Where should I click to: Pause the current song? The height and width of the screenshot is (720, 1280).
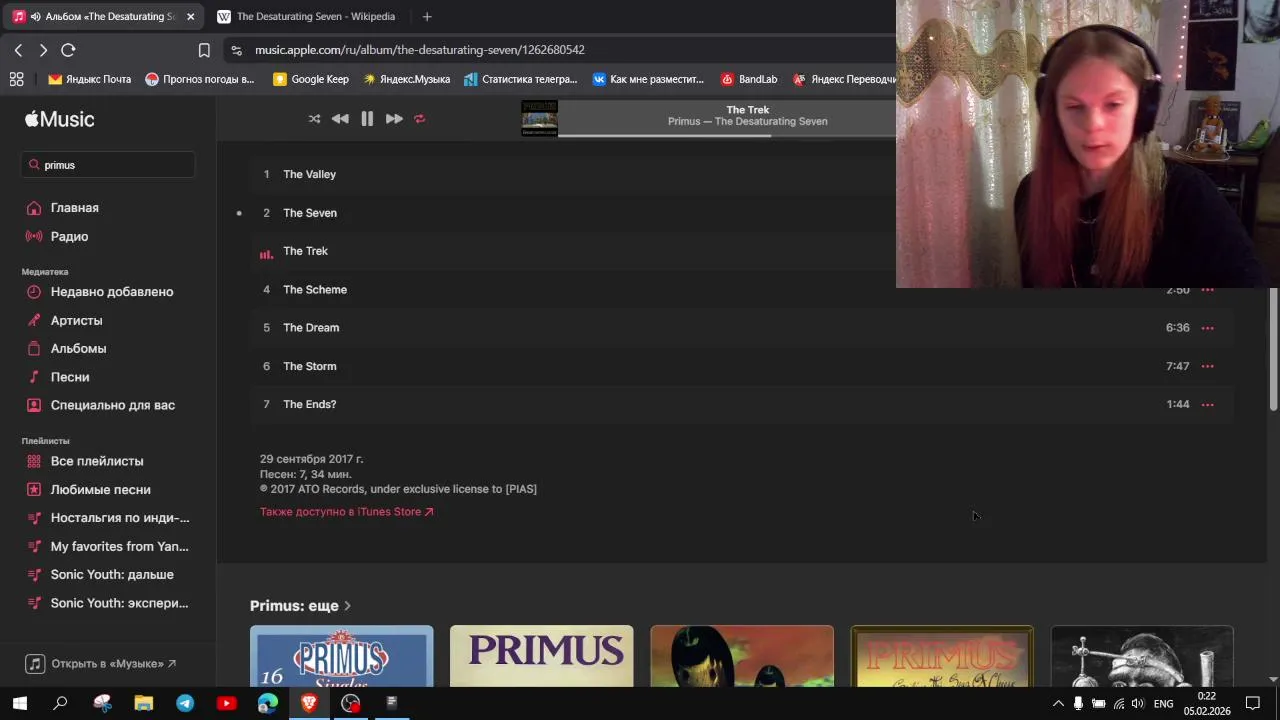click(367, 119)
